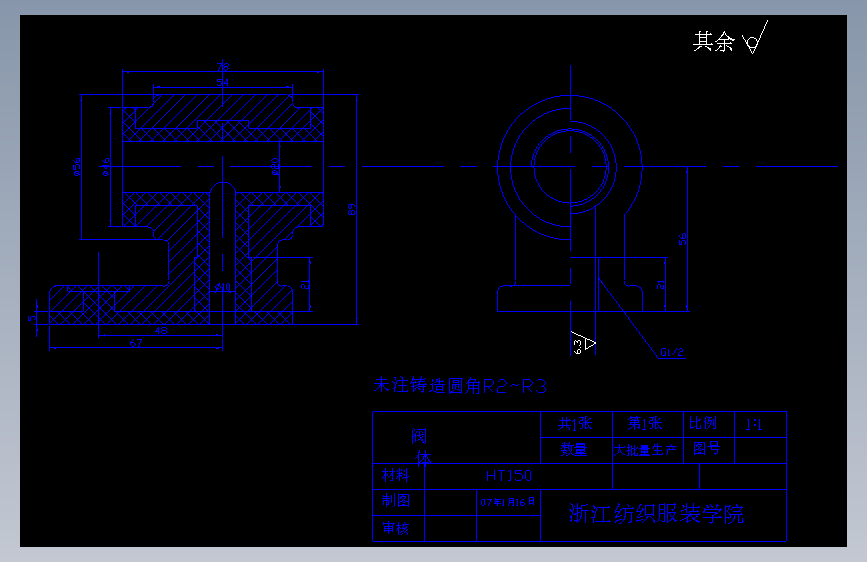Select the 48 horizontal dimension

pyautogui.click(x=161, y=330)
